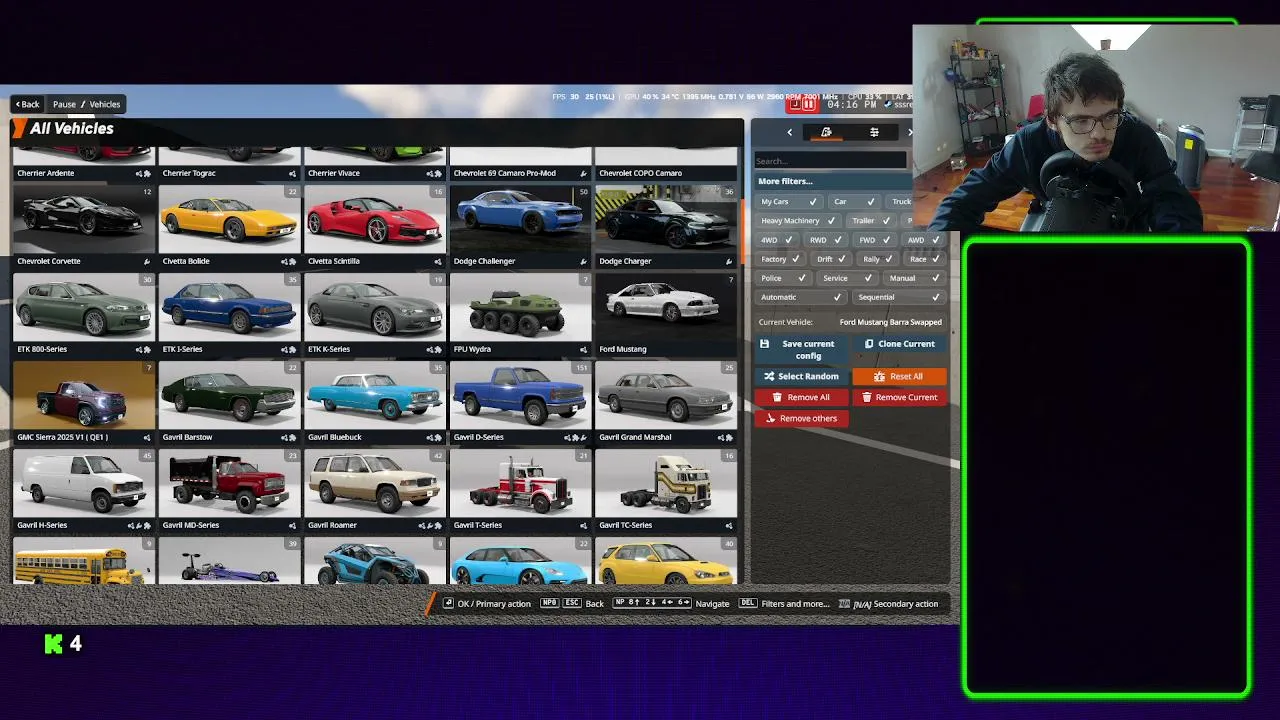Click the Chevrolet 69 Camaro Pro-Mod label
This screenshot has height=720, width=1280.
[504, 173]
